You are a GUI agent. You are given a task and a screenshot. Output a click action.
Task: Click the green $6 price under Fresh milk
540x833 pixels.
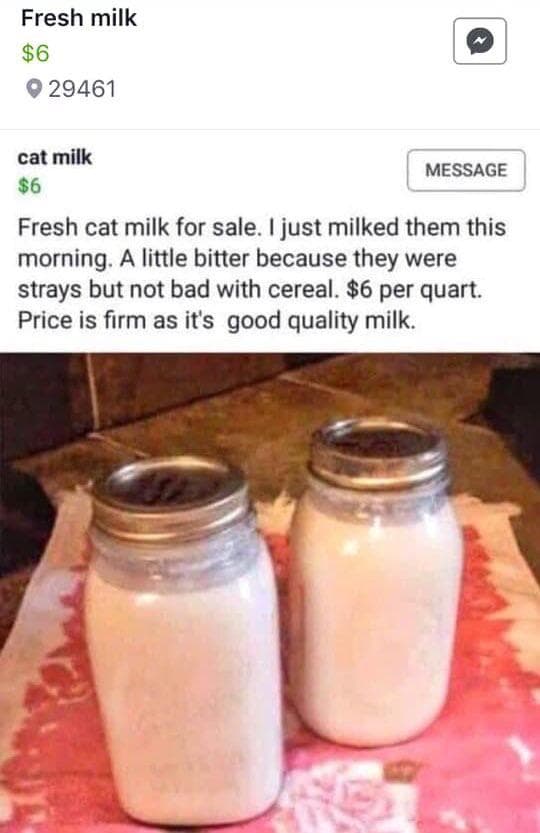click(x=35, y=53)
